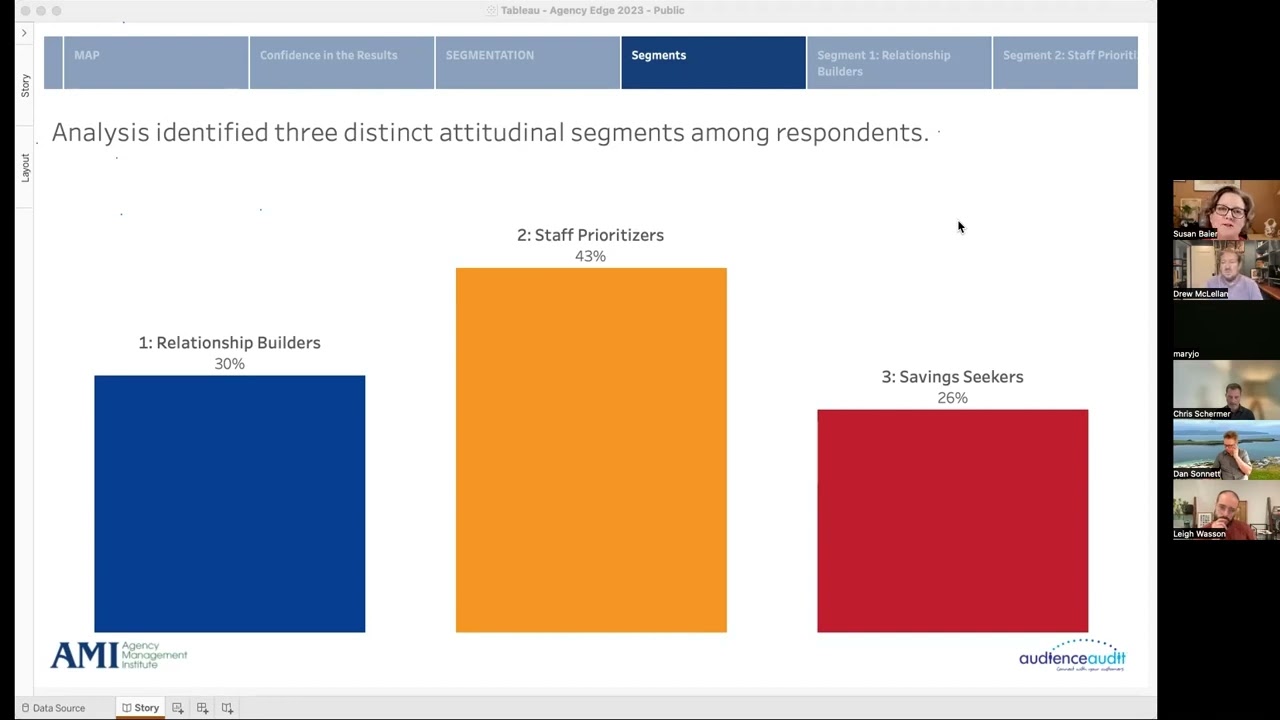Image resolution: width=1280 pixels, height=720 pixels.
Task: Go to the MAP story point
Action: (x=156, y=62)
